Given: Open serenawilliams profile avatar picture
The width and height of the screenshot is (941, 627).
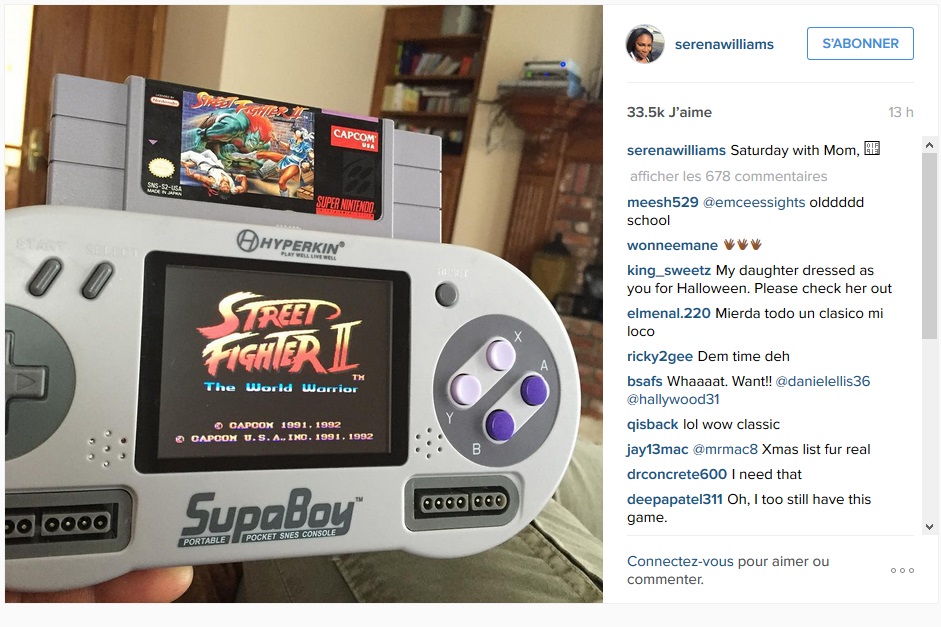Looking at the screenshot, I should point(645,44).
